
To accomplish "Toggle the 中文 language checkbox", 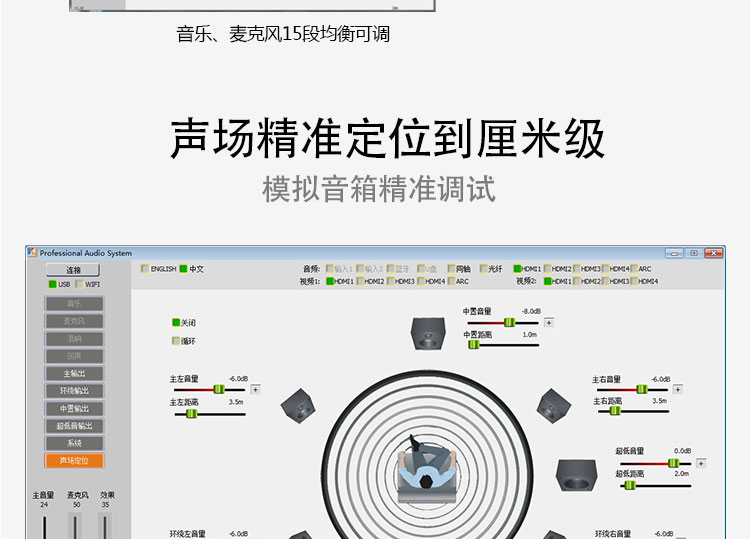I will pos(184,269).
